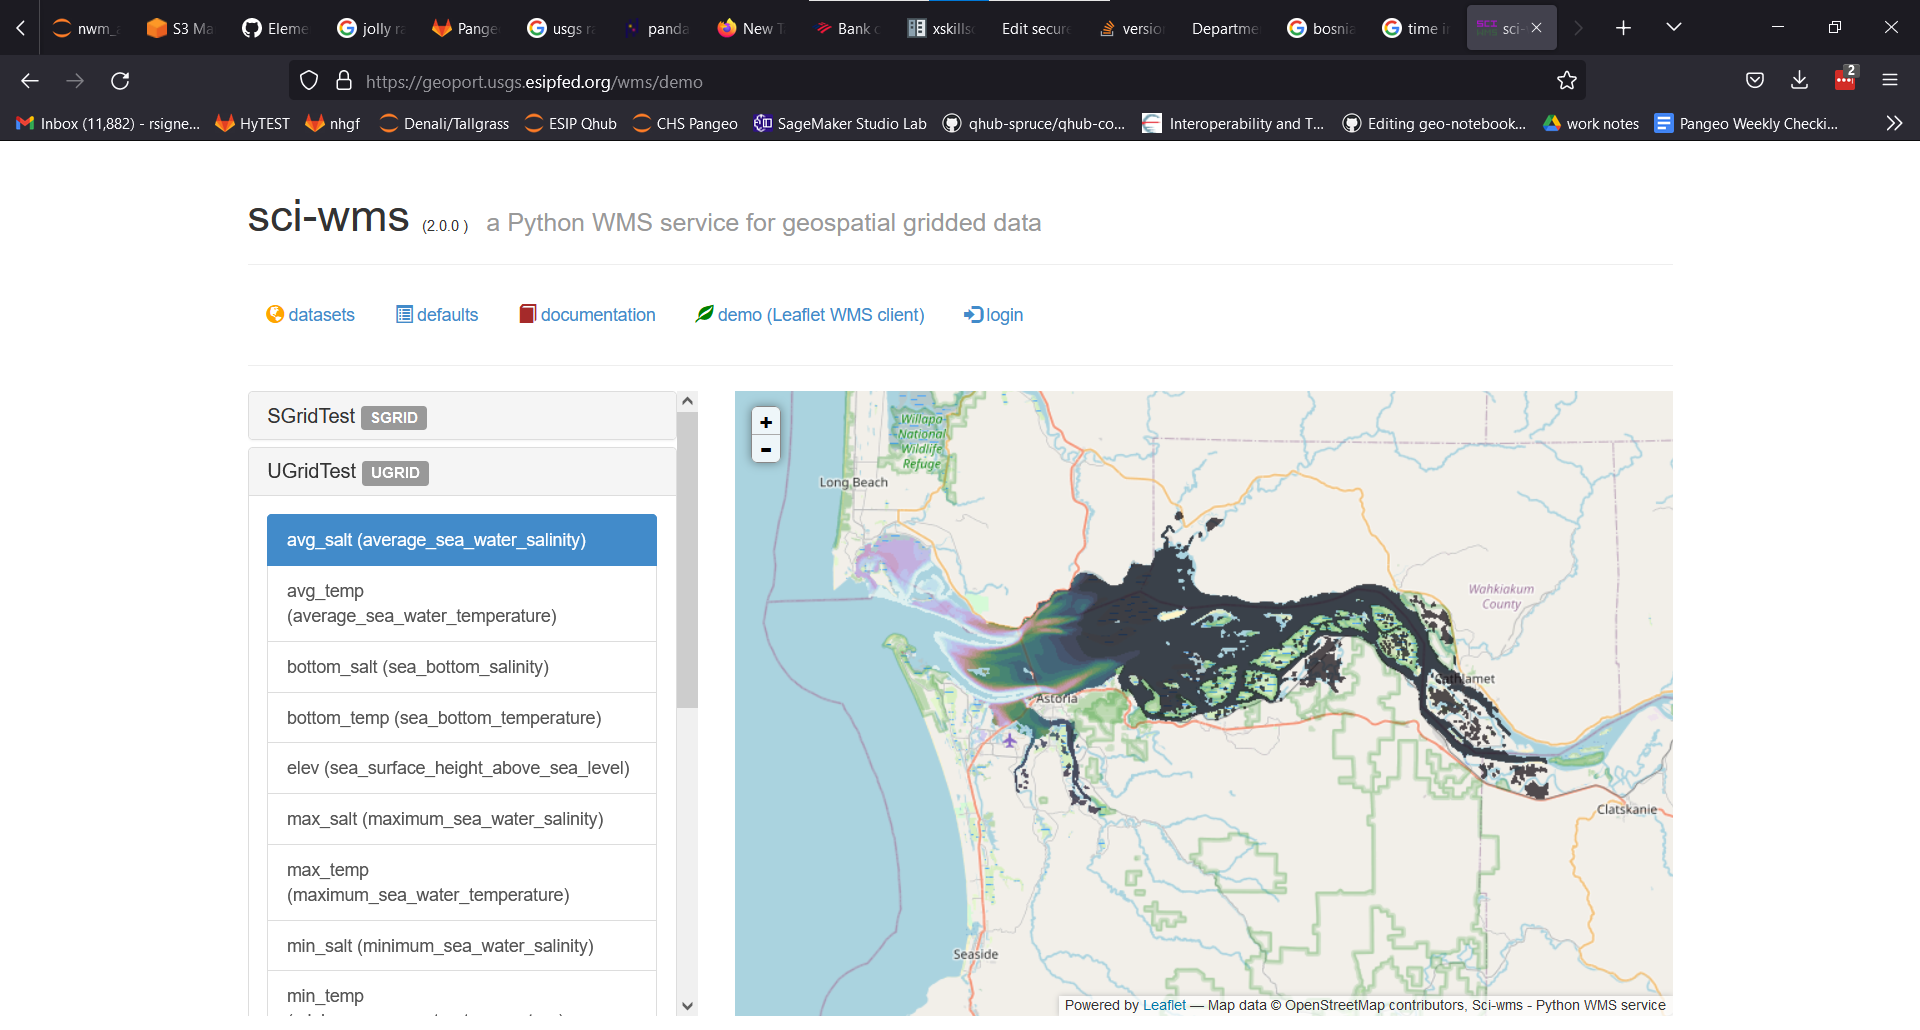The image size is (1920, 1030).
Task: Open the Downloads panel icon in toolbar
Action: coord(1800,80)
